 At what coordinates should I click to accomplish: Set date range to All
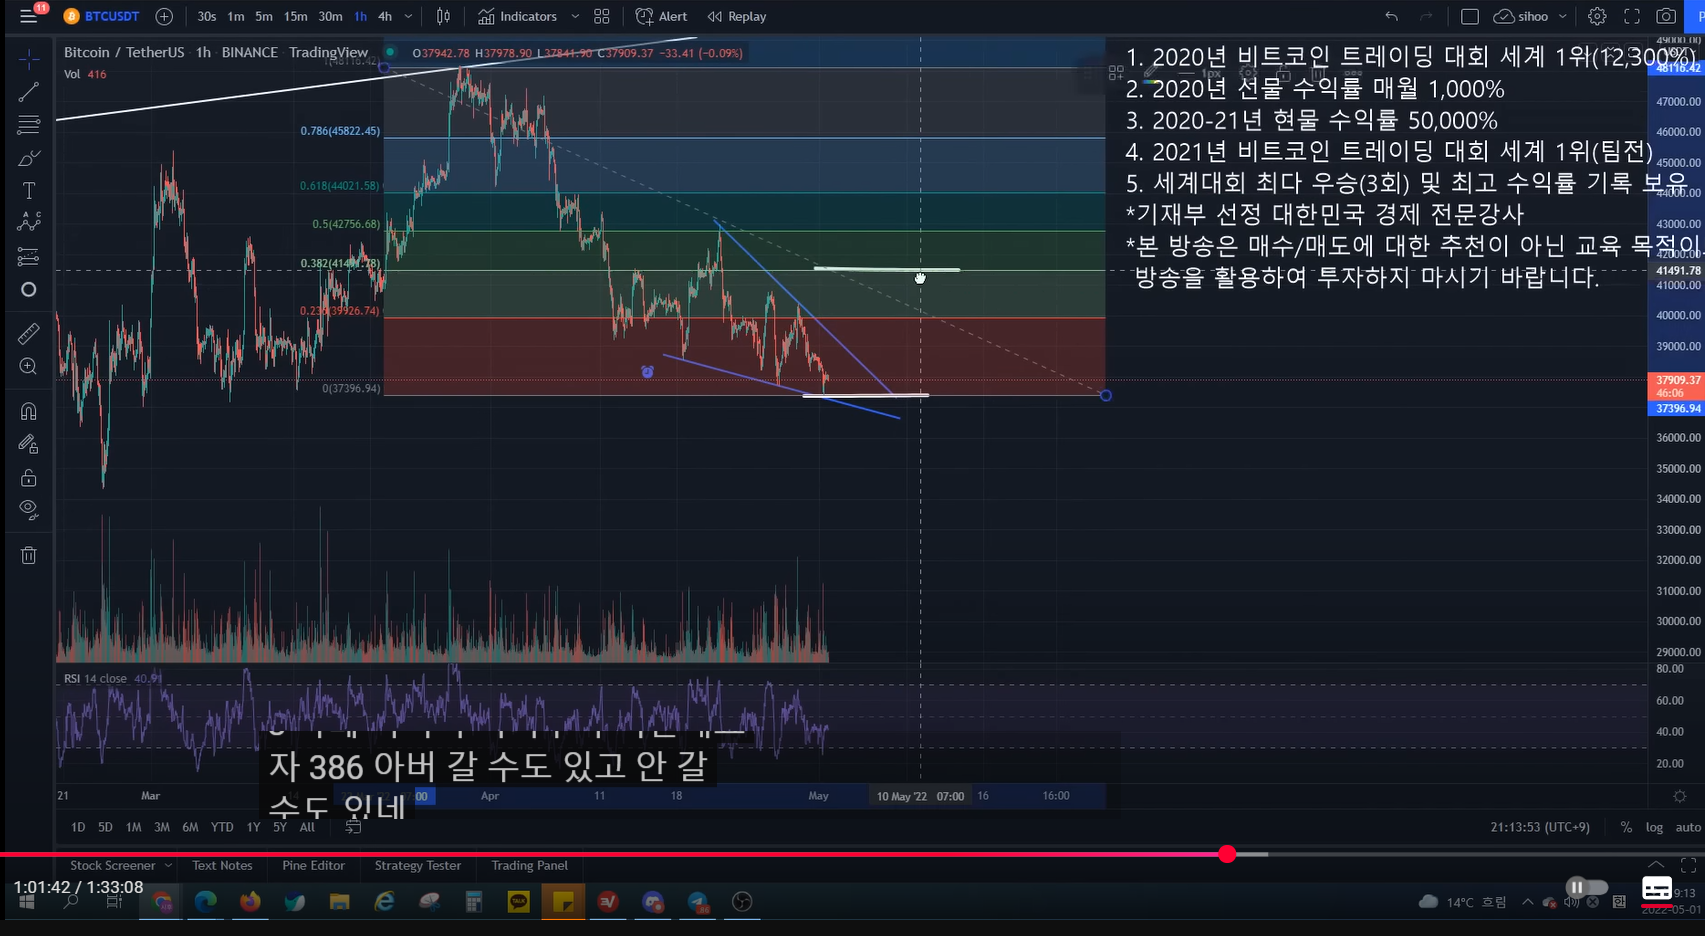point(307,827)
